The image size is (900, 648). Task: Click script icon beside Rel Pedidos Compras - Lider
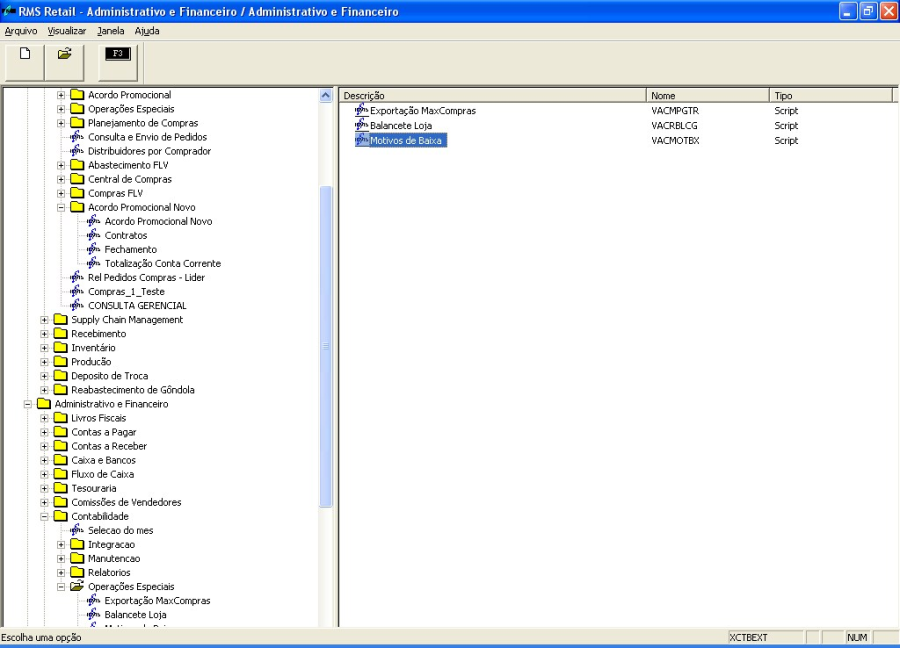76,277
